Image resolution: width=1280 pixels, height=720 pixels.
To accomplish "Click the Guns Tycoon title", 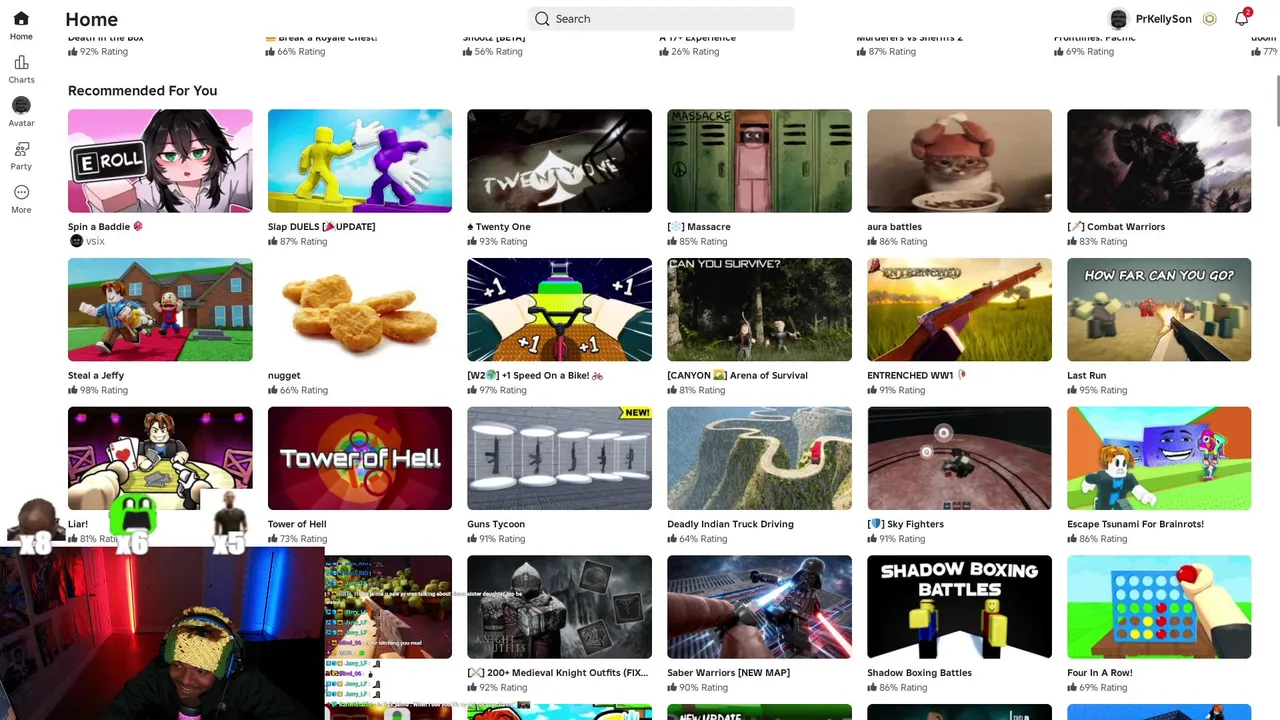I will (496, 524).
